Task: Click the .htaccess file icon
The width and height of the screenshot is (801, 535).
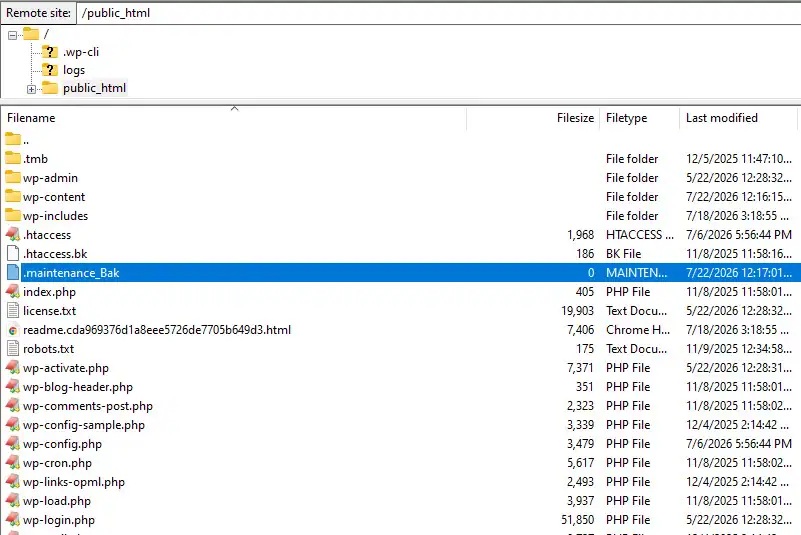Action: coord(13,235)
